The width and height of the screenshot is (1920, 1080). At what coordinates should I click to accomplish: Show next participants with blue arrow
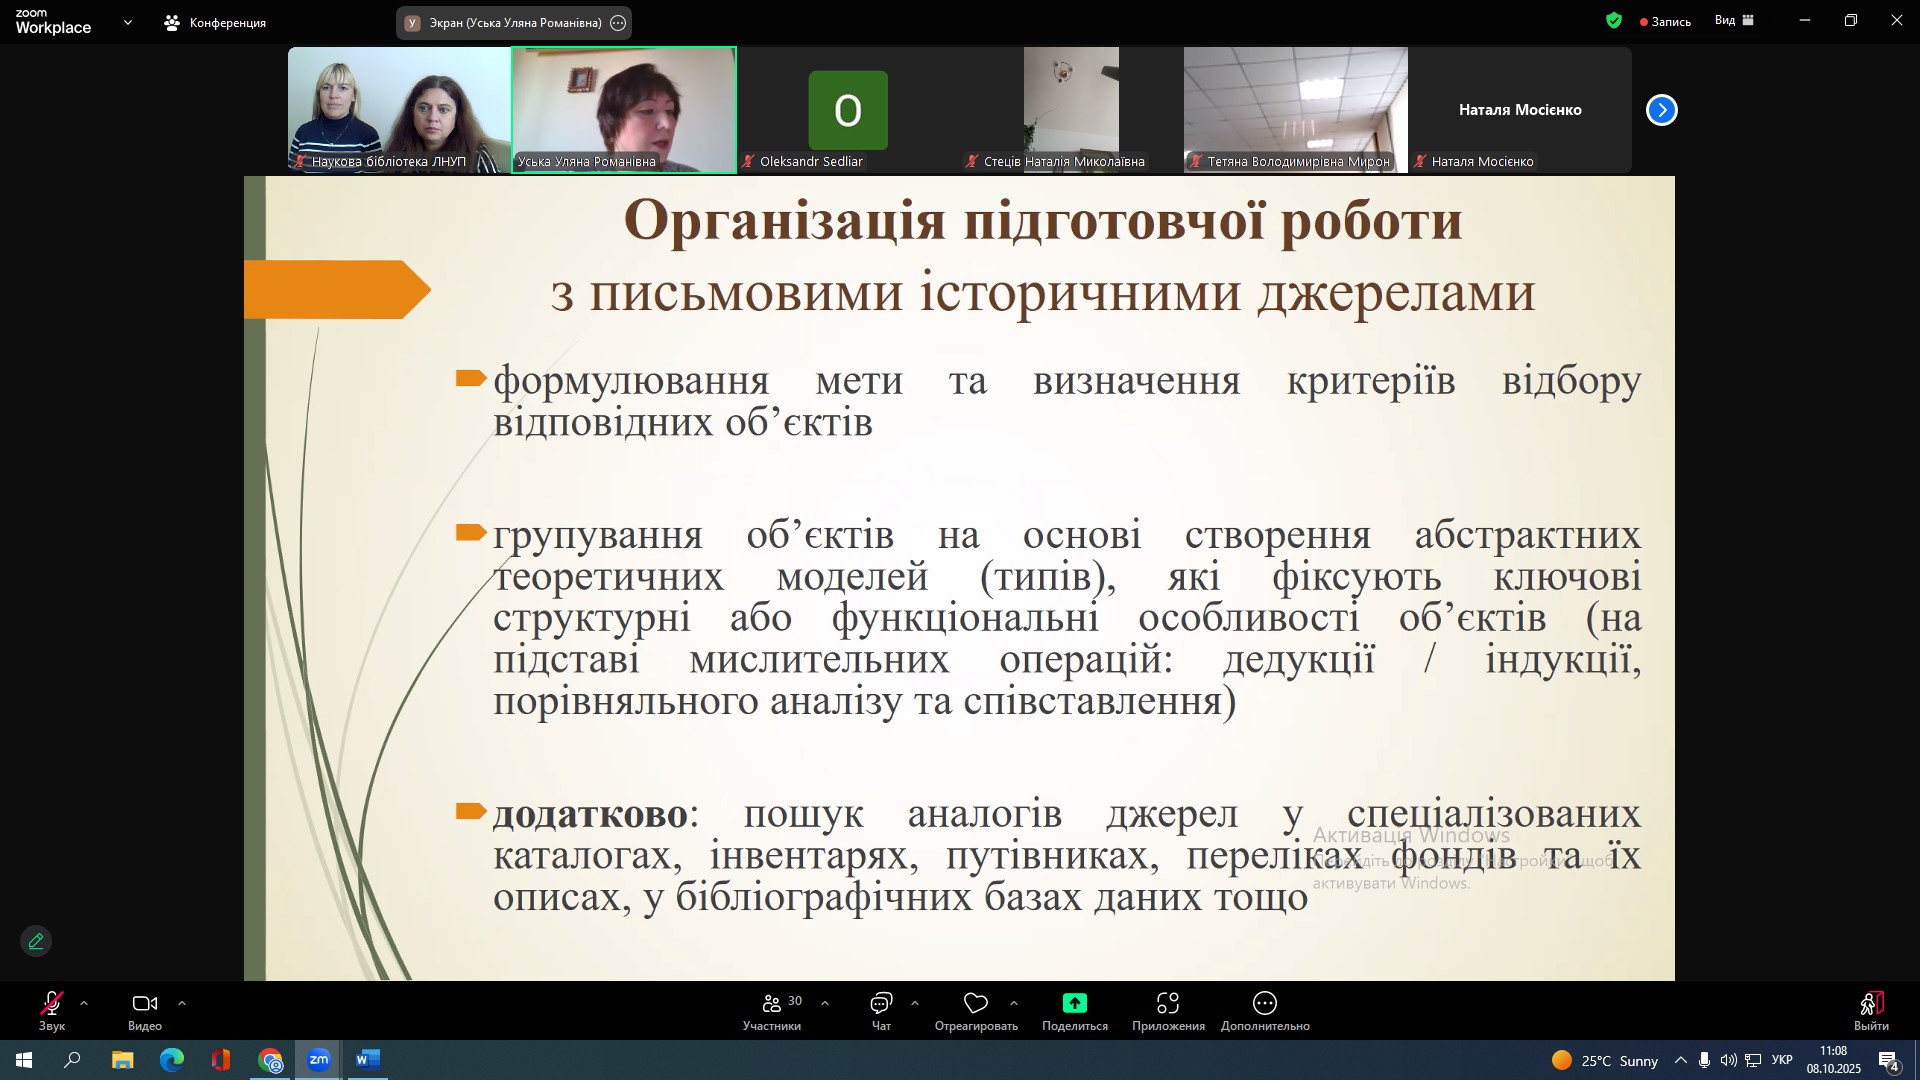[1661, 110]
